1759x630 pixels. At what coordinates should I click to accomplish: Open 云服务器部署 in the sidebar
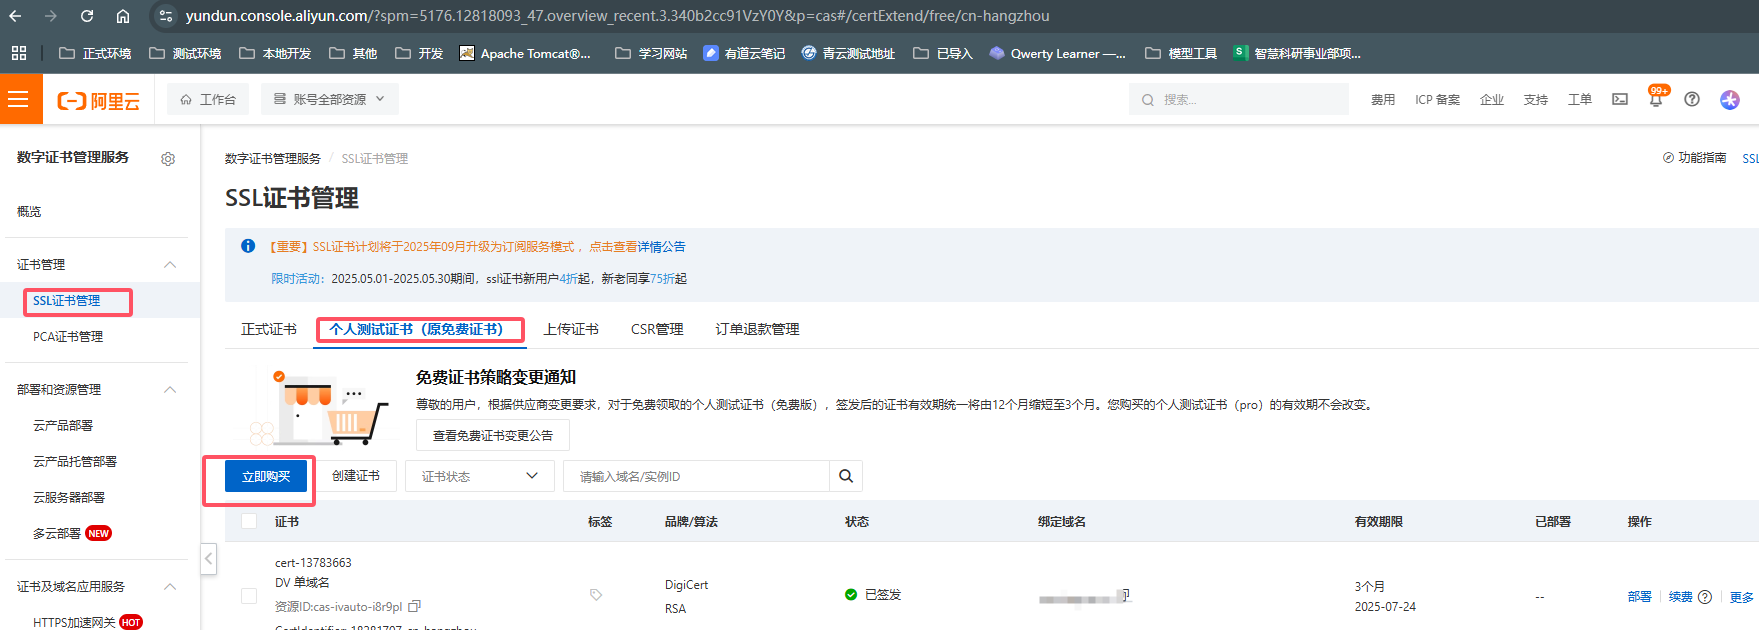pos(69,498)
